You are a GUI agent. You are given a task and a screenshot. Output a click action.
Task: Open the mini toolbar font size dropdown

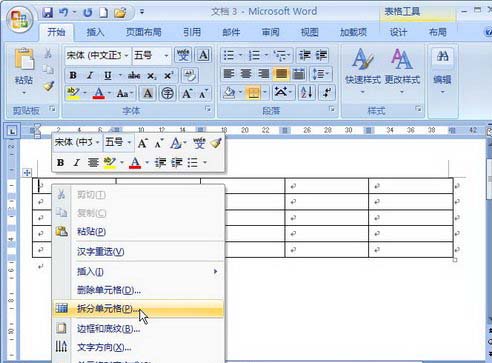pyautogui.click(x=128, y=143)
